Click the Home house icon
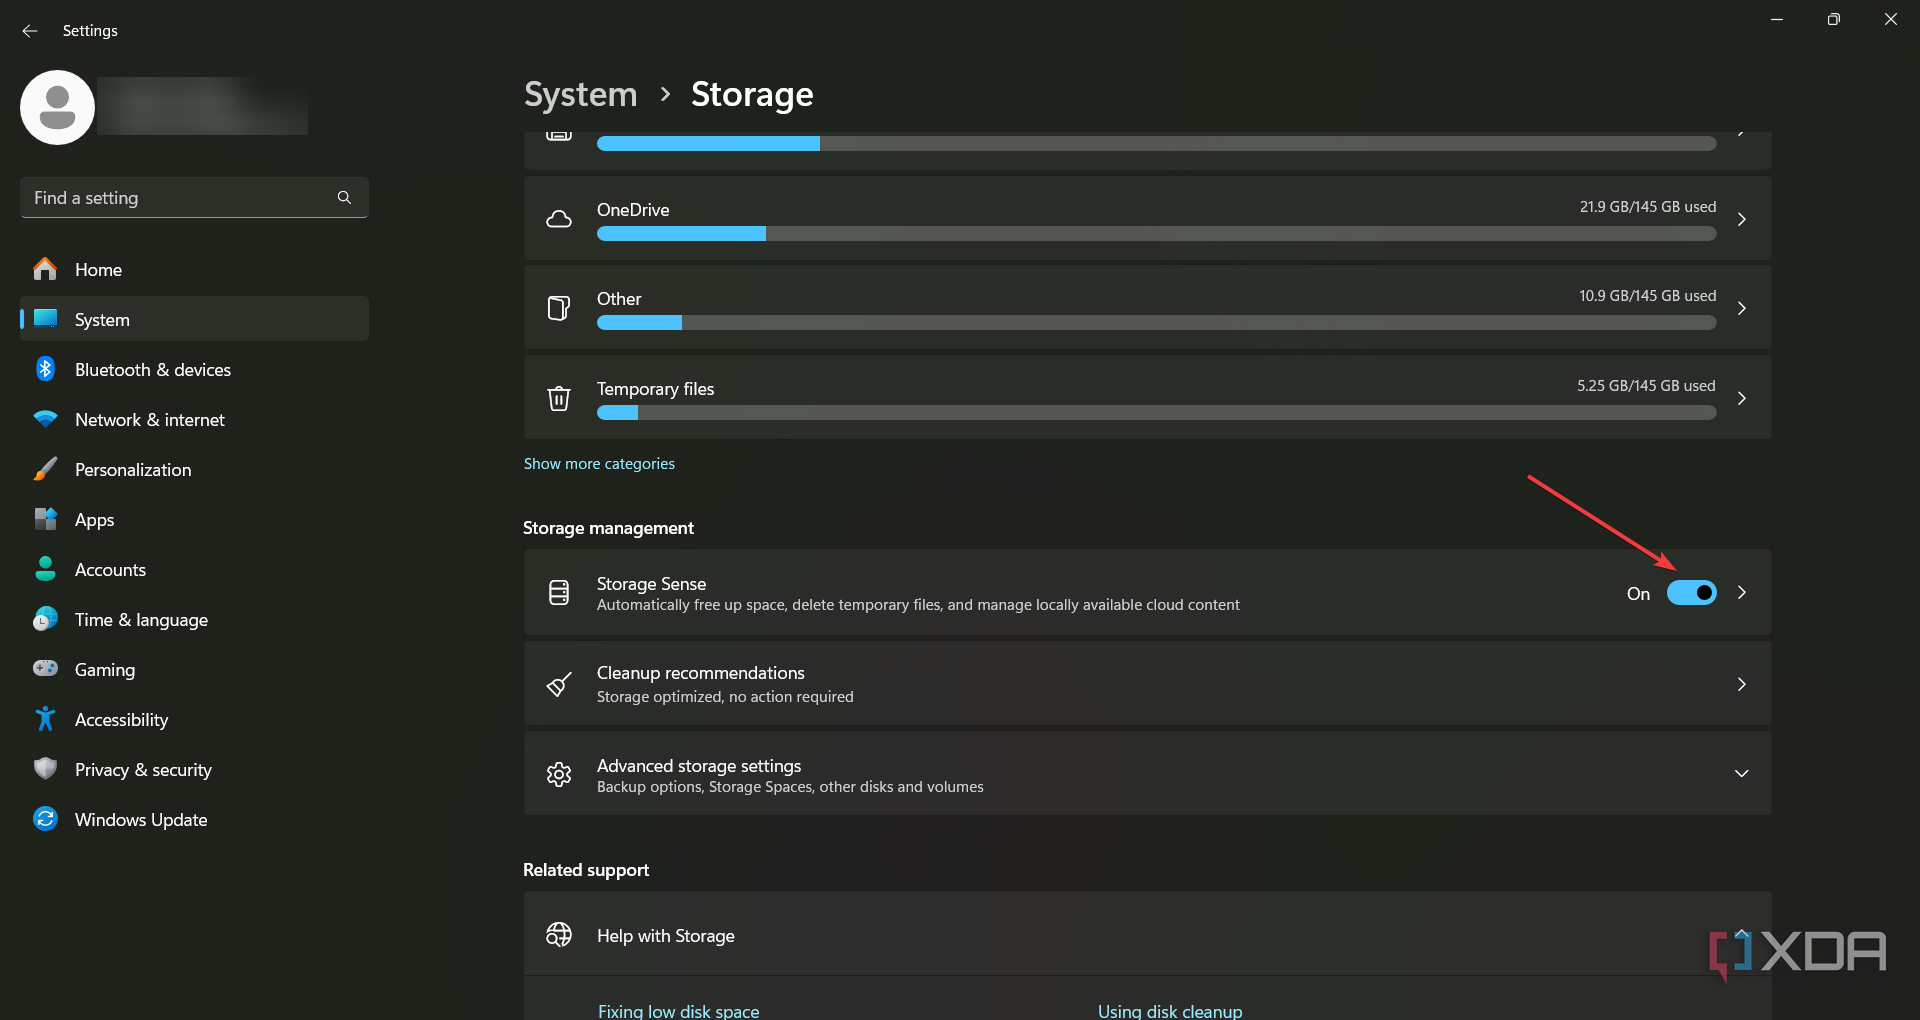 point(45,269)
